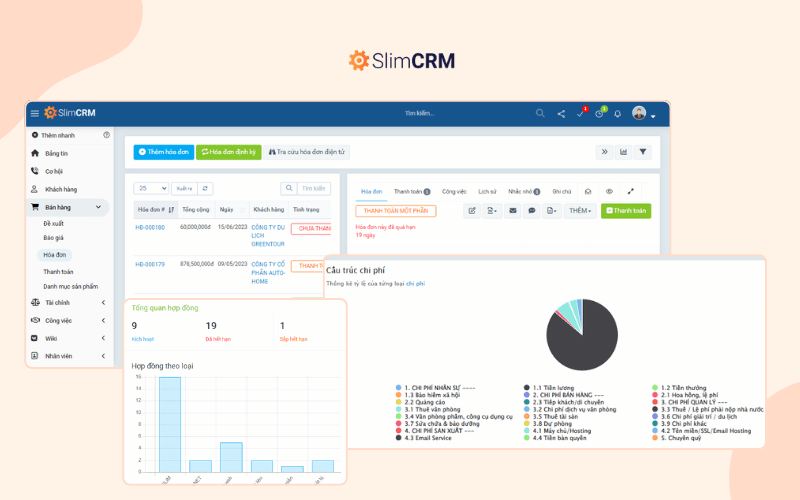This screenshot has height=500, width=800.
Task: Open the tasks checkmark icon with red badge
Action: [581, 113]
